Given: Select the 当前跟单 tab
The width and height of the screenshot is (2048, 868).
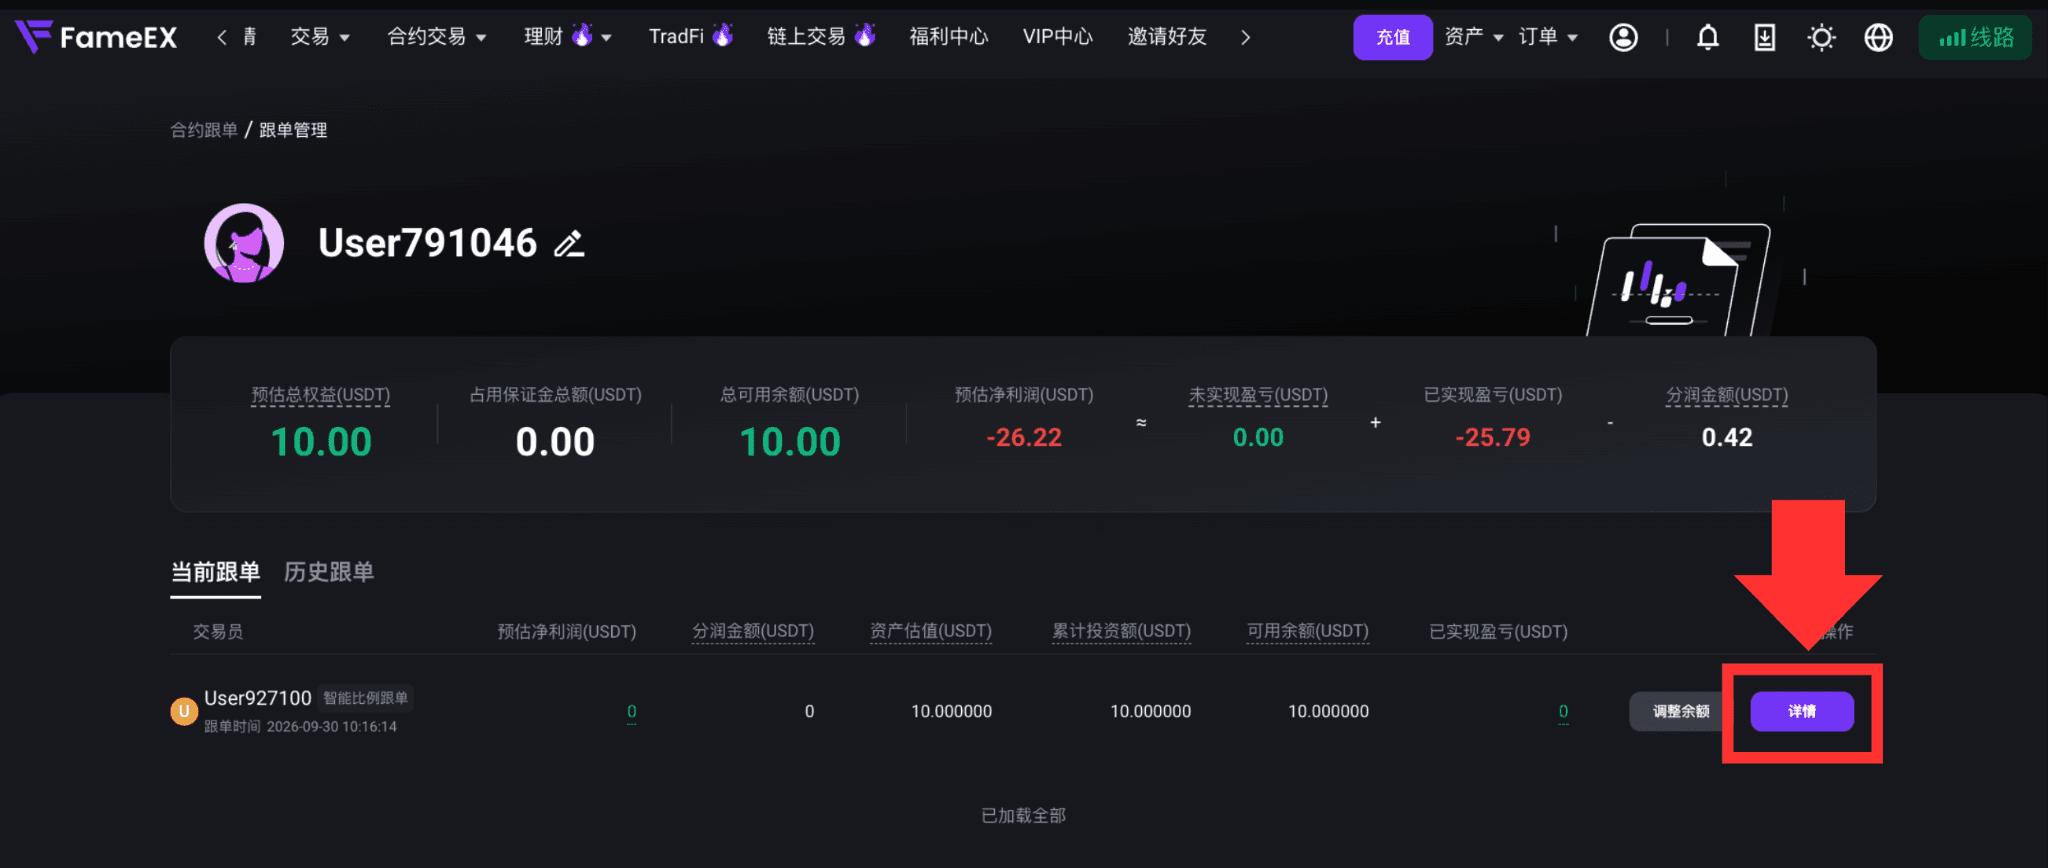Looking at the screenshot, I should pos(215,572).
